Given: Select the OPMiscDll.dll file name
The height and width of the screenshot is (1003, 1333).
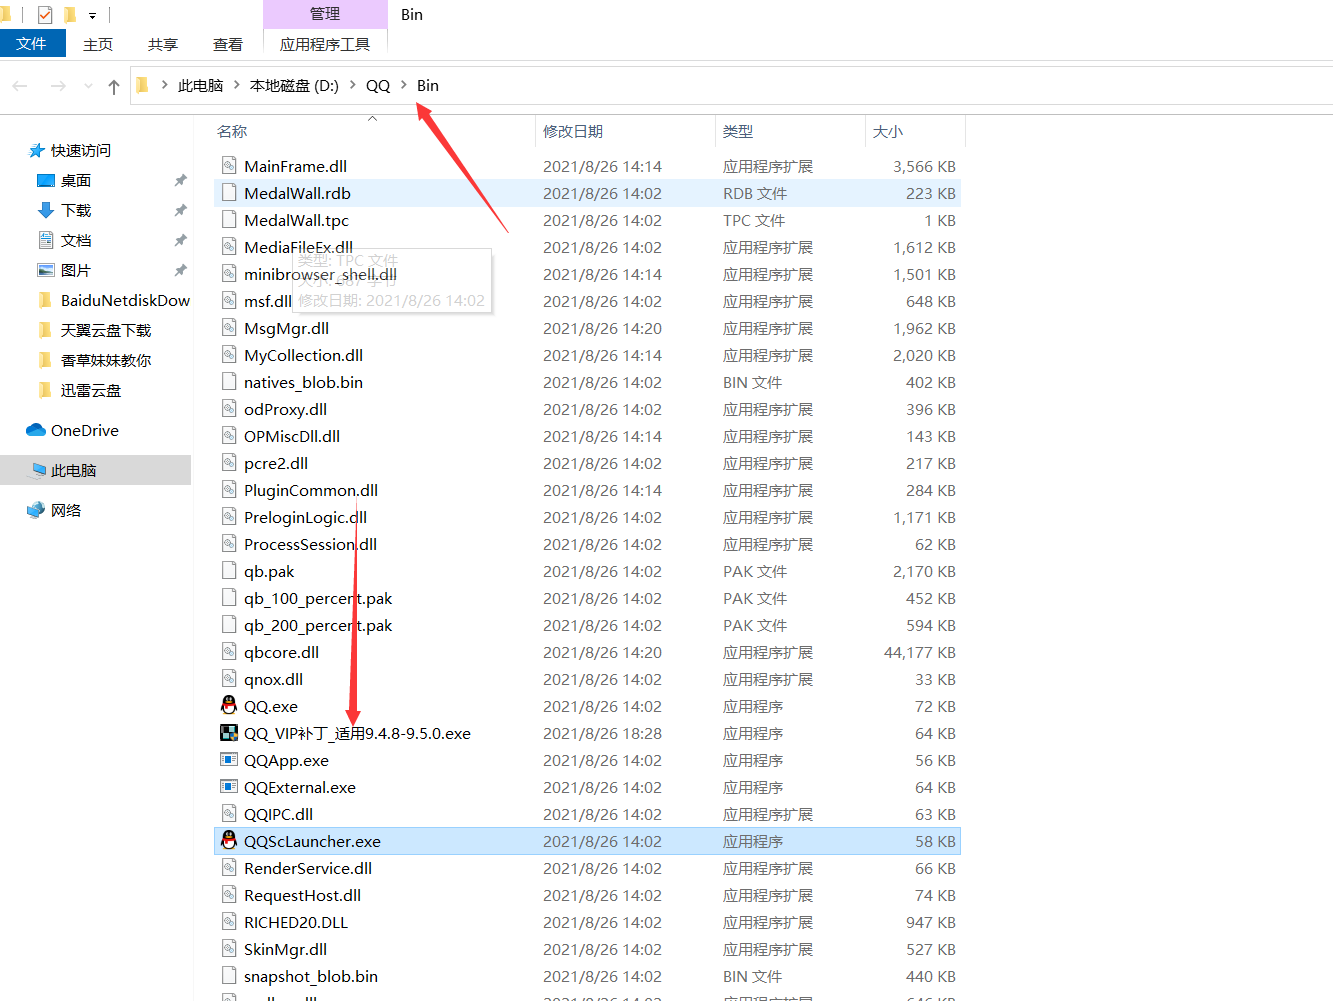Looking at the screenshot, I should (x=292, y=436).
